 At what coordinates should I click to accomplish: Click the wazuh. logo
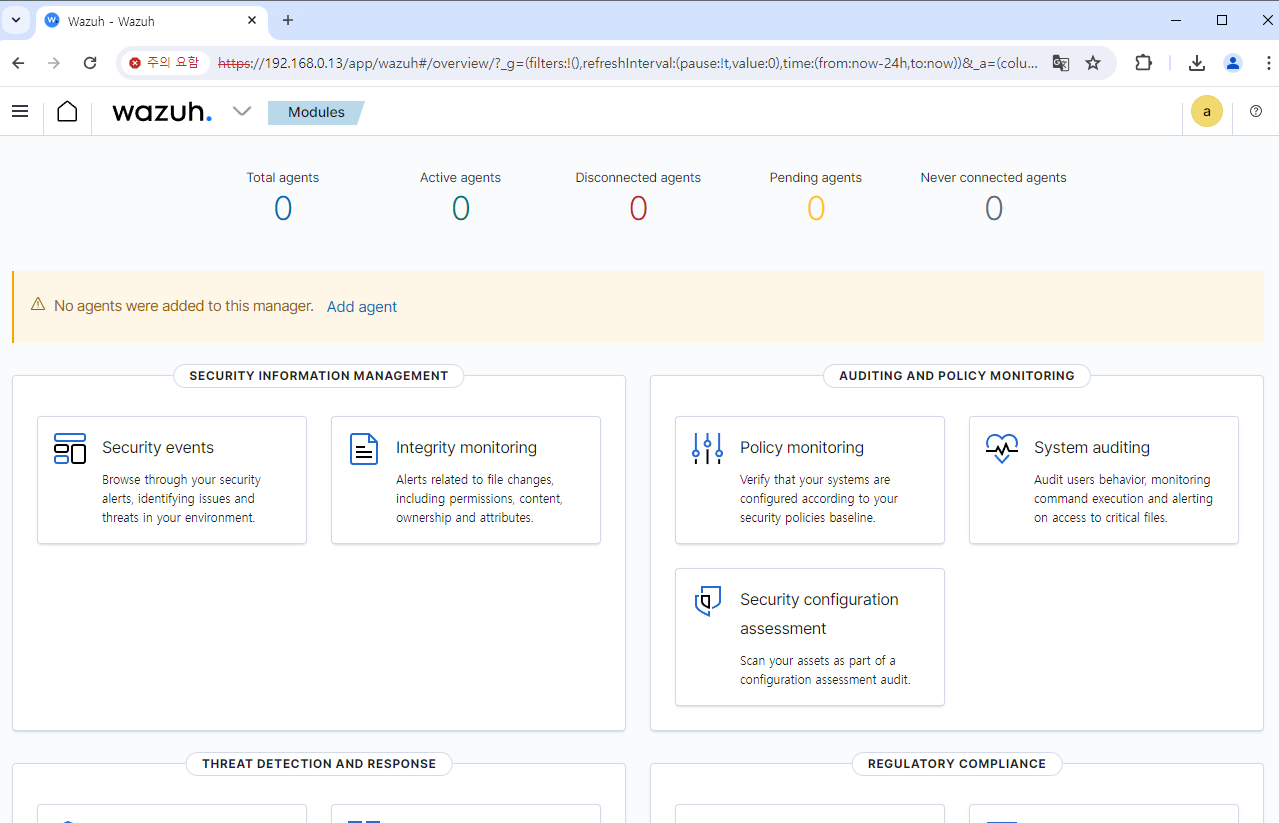pos(162,112)
